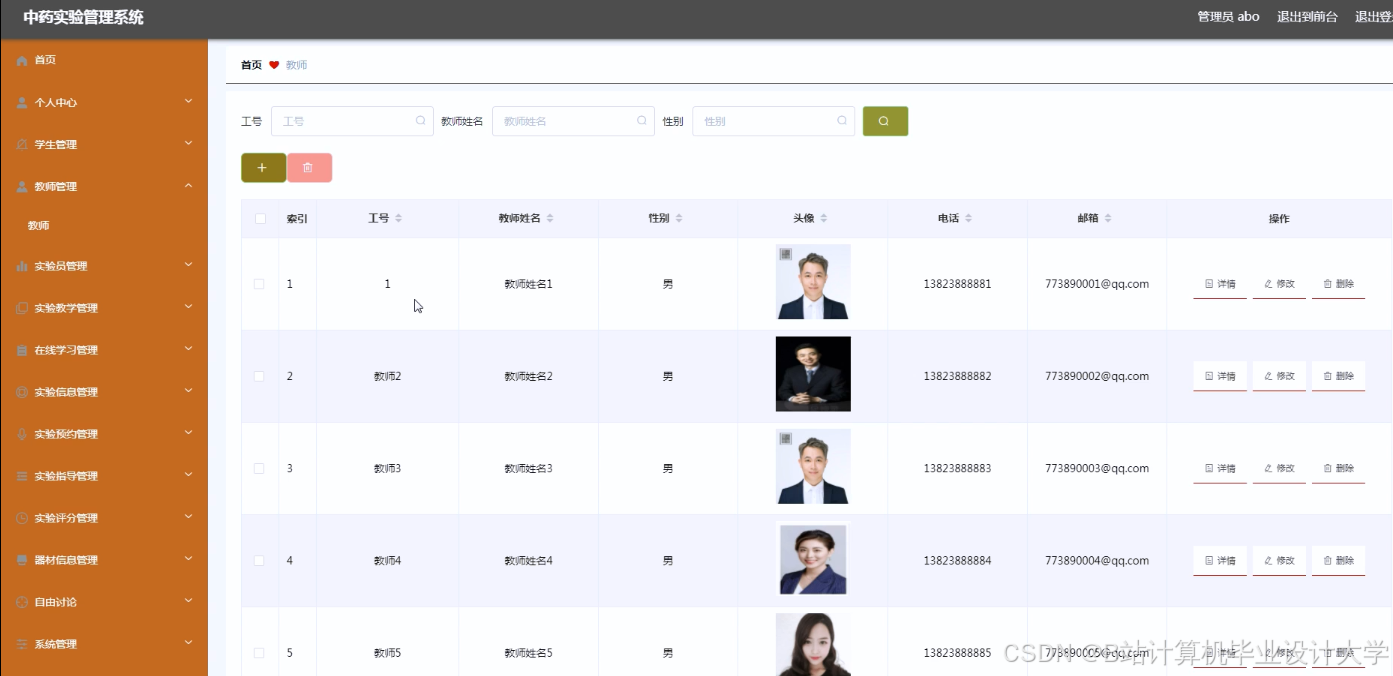Expand the 在线学习管理 menu chevron
This screenshot has height=676, width=1393.
click(188, 349)
